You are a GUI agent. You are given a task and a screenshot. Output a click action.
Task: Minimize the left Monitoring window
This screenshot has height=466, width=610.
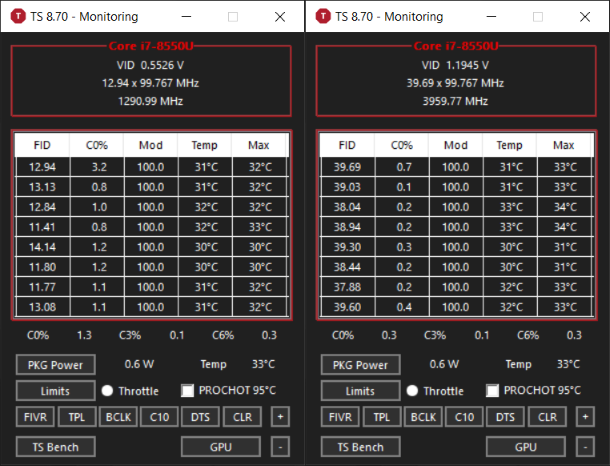(x=186, y=17)
